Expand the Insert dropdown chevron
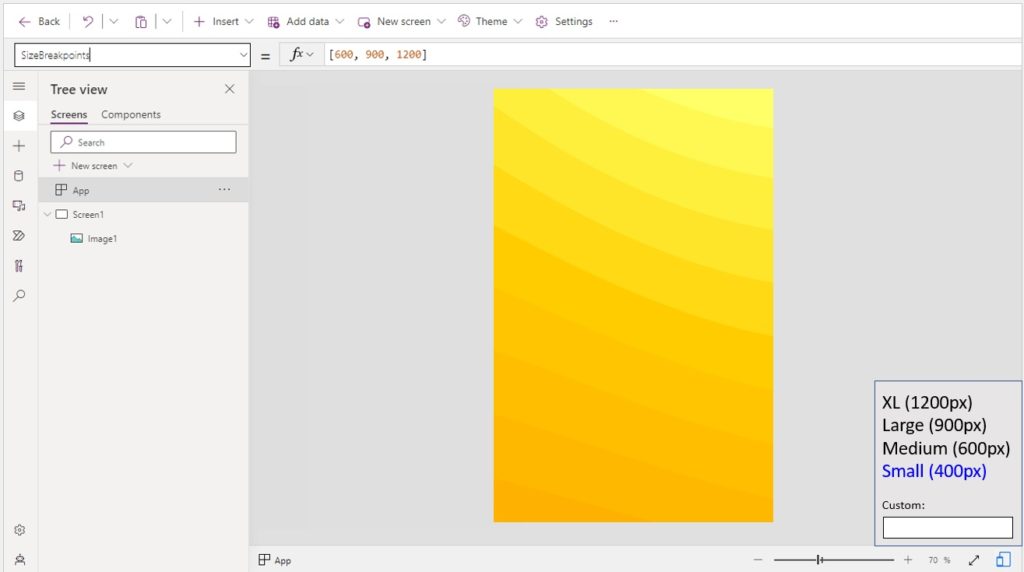This screenshot has height=572, width=1024. click(249, 22)
